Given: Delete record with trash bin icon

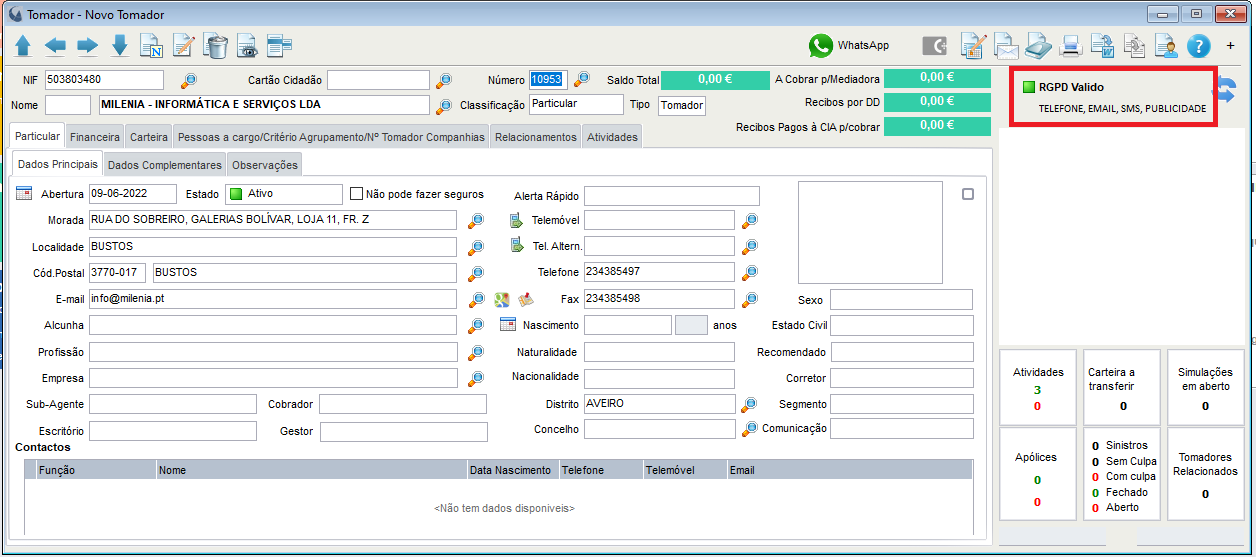Looking at the screenshot, I should click(216, 46).
